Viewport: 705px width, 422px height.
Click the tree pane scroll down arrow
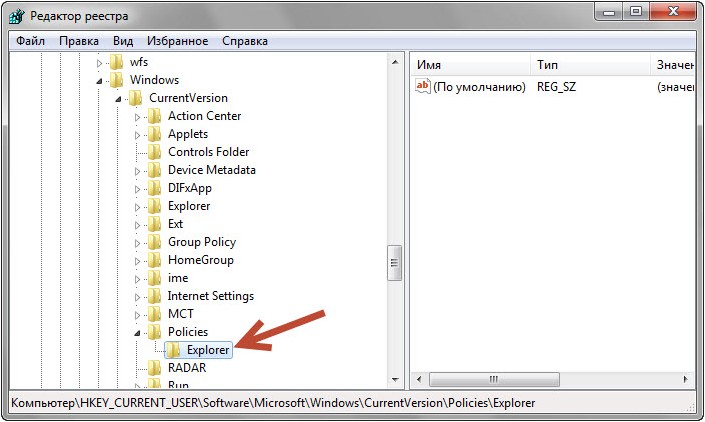[x=395, y=380]
